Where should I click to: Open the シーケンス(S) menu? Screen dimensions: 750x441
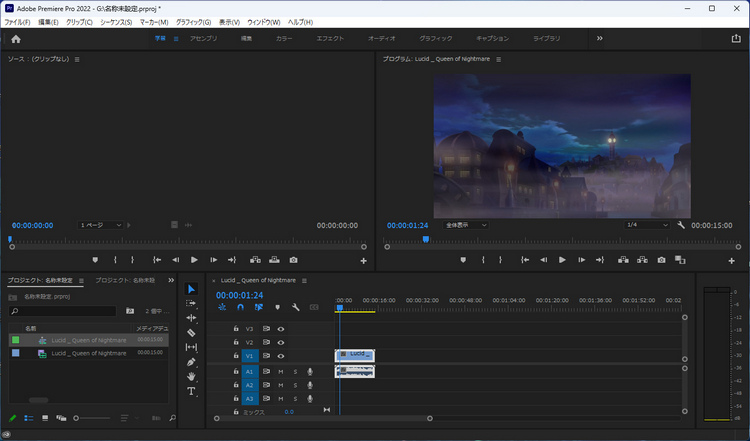[x=116, y=22]
